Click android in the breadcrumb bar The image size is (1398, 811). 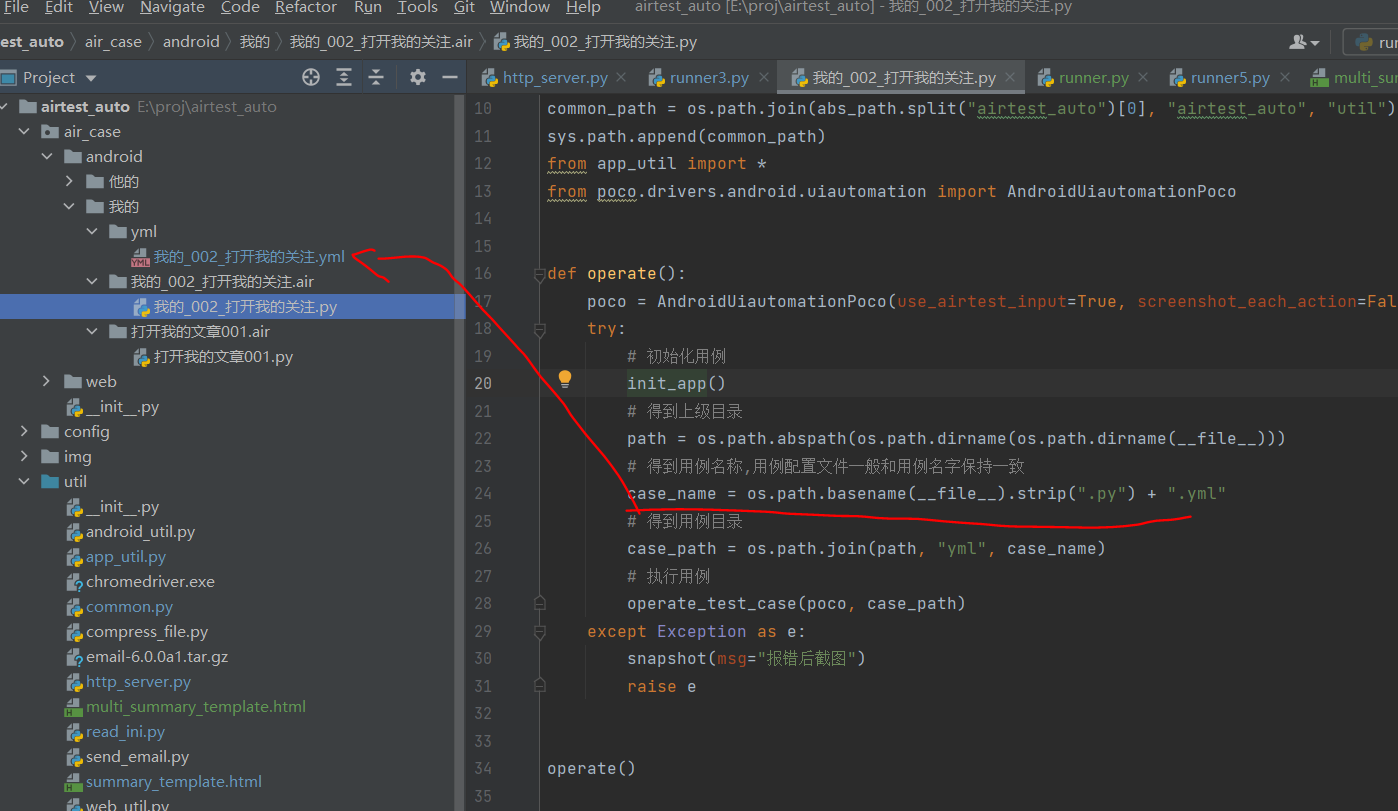[191, 42]
